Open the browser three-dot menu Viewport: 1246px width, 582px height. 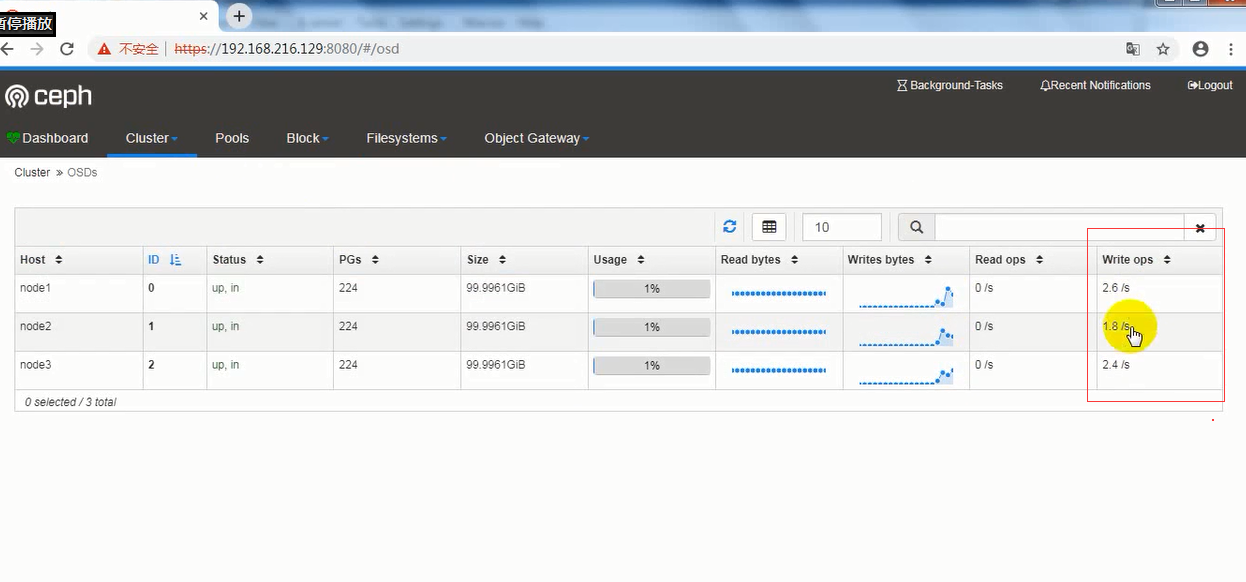click(1232, 49)
